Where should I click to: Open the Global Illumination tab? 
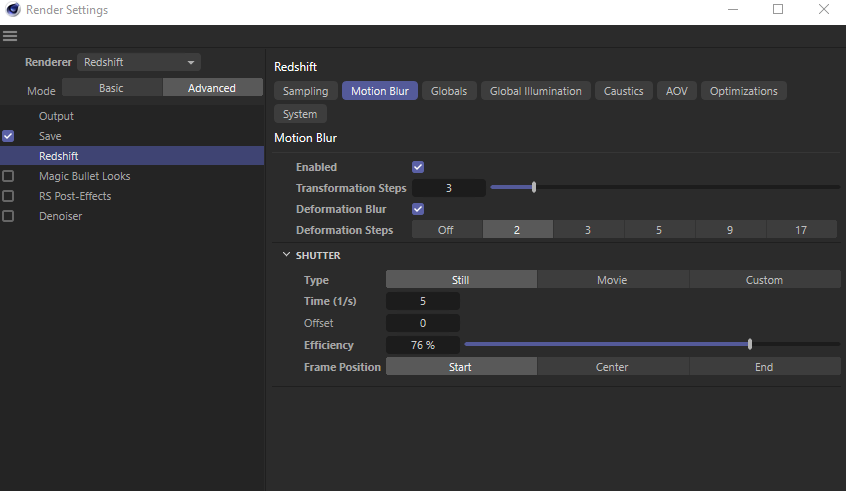point(535,91)
